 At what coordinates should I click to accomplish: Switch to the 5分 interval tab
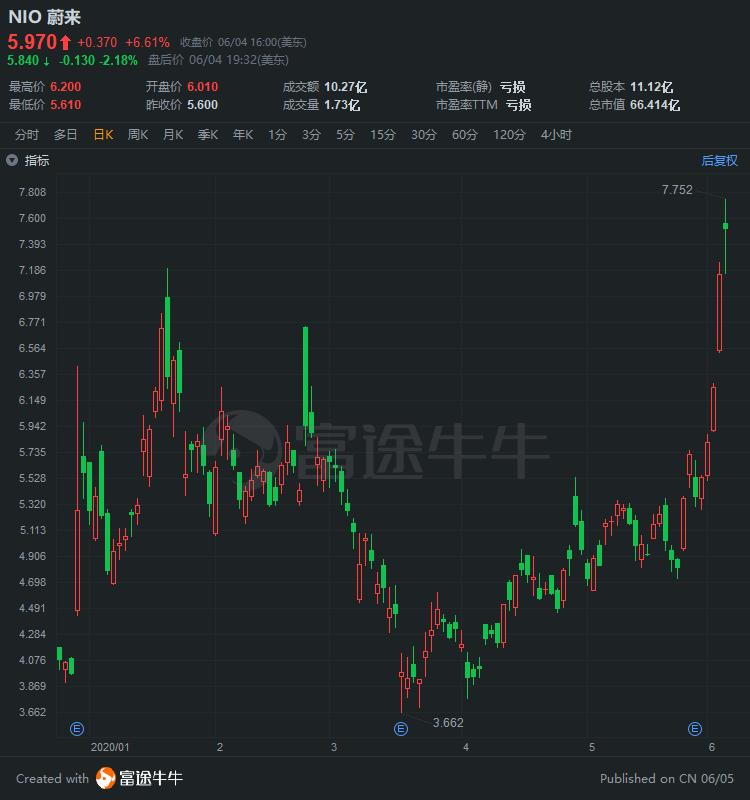(x=345, y=135)
